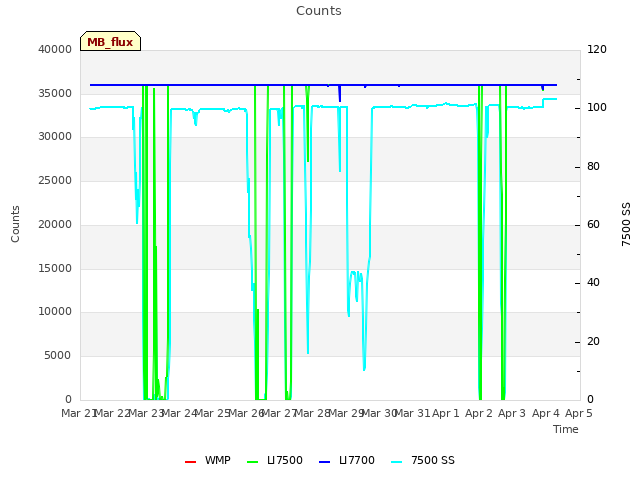The height and width of the screenshot is (480, 640).
Task: Click the 100 right-axis tick label
Action: coord(597,108)
